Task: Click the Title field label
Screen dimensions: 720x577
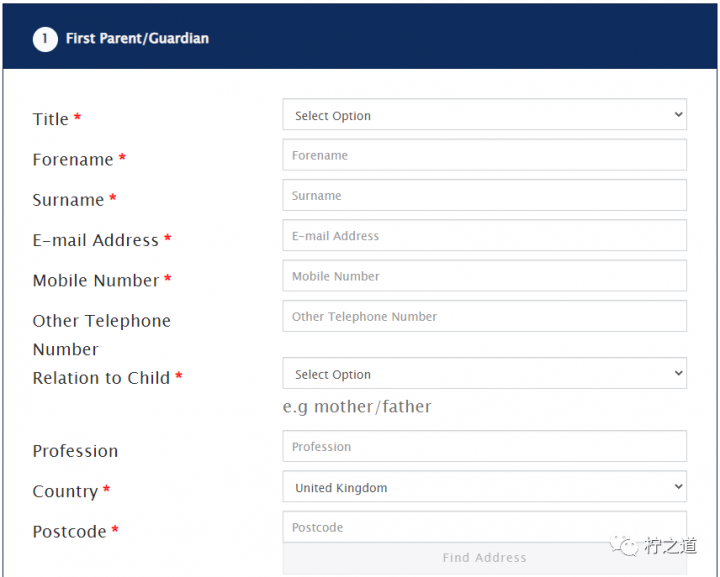Action: [x=51, y=119]
